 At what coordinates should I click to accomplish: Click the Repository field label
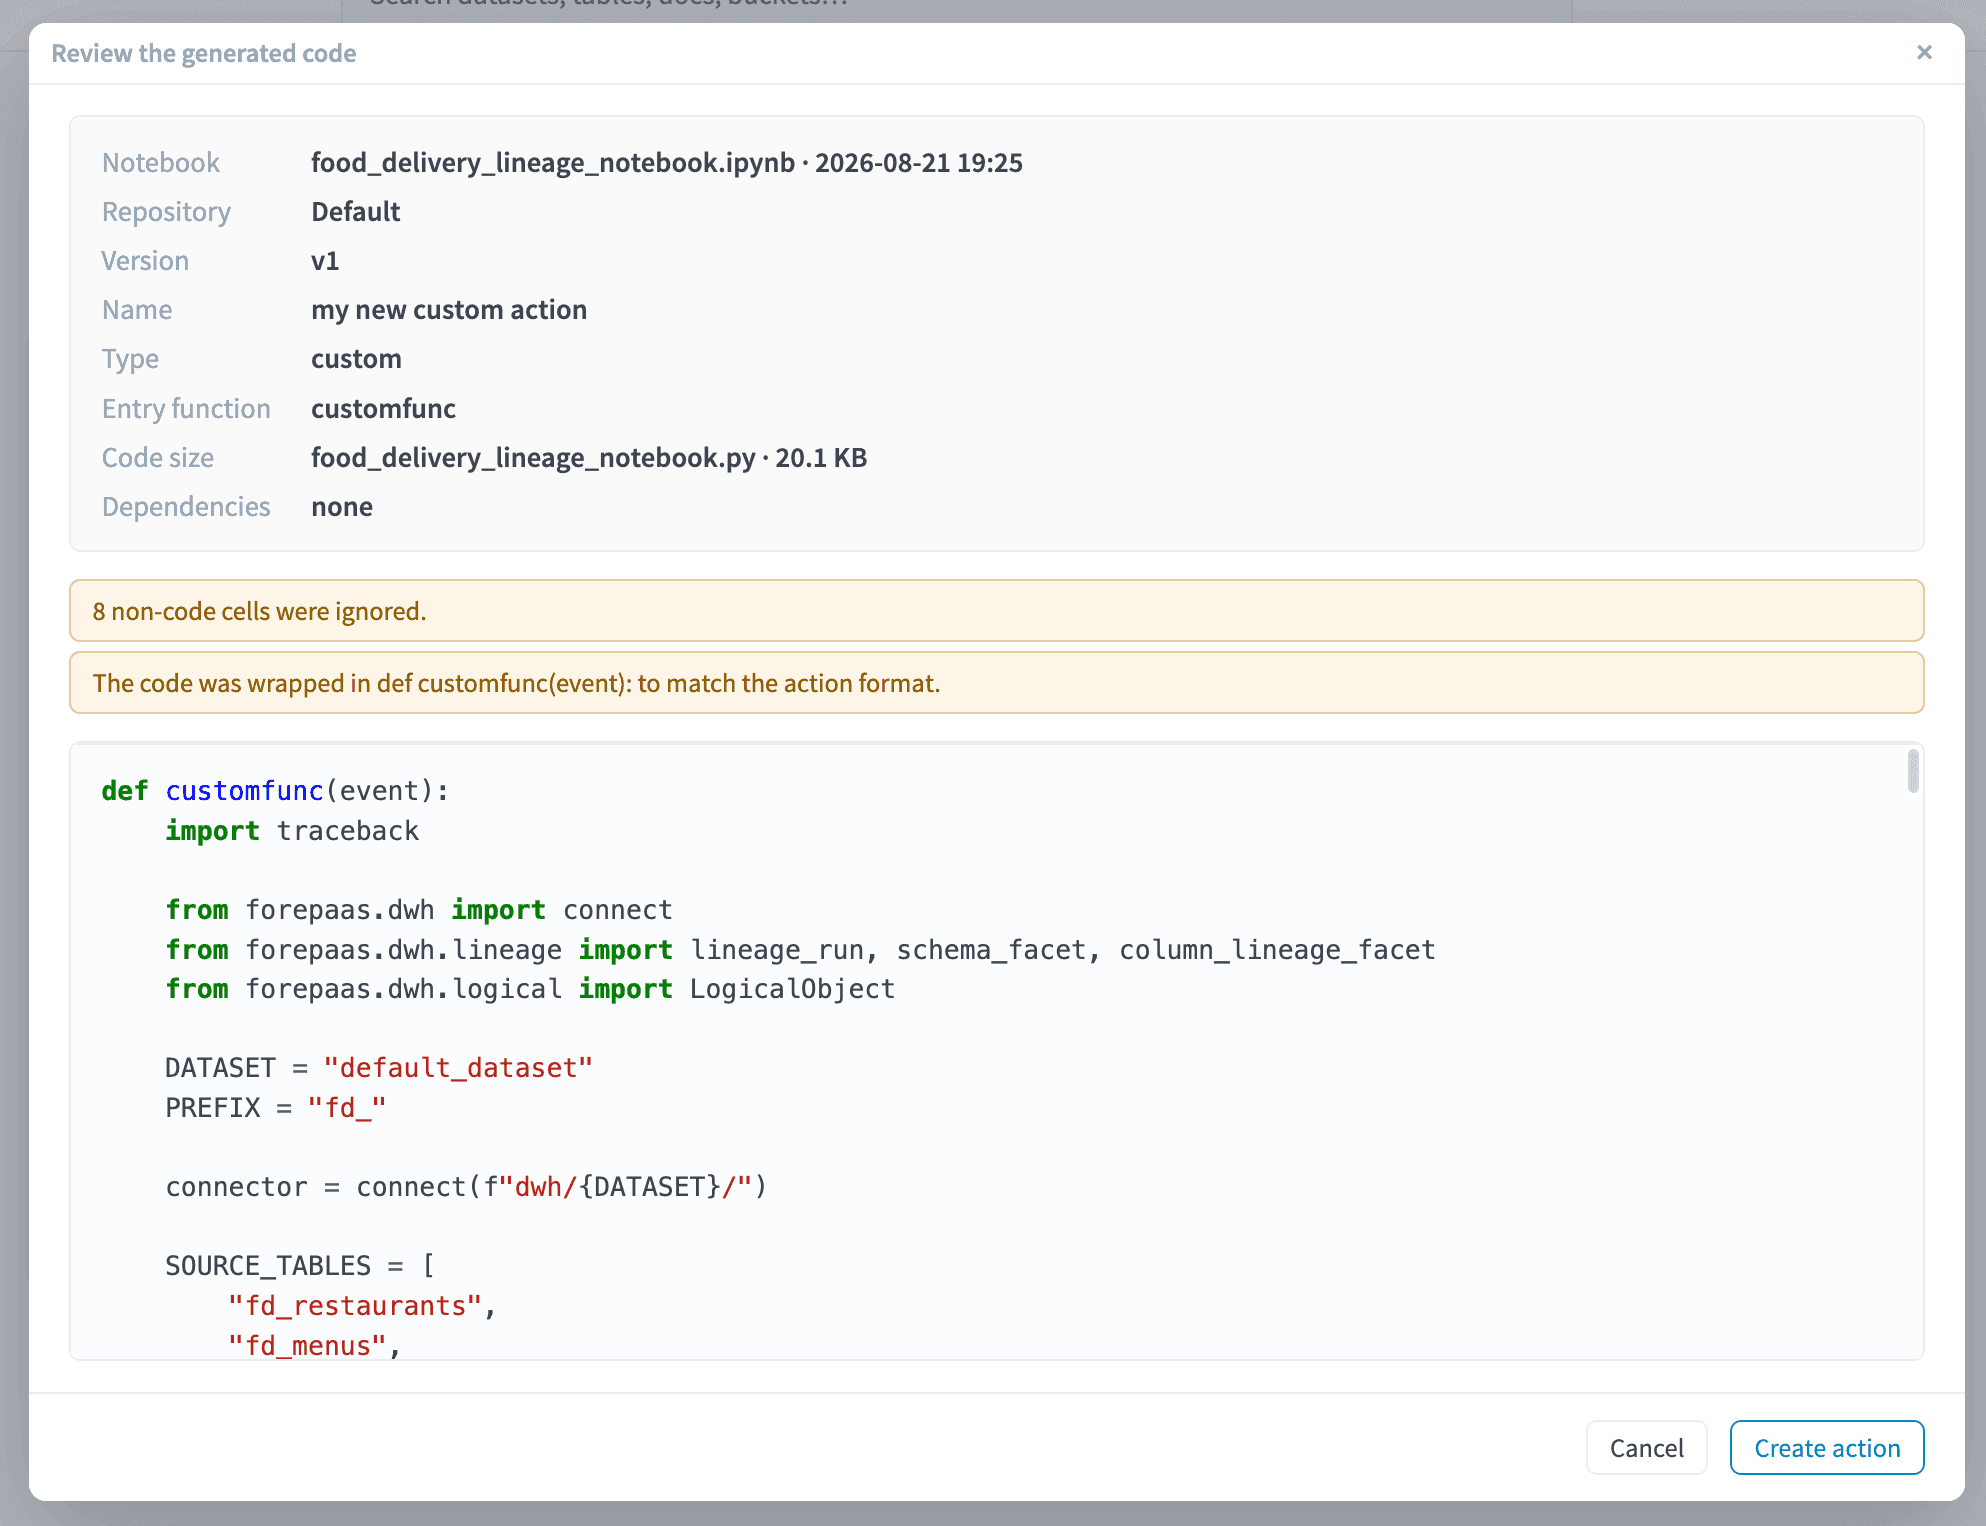click(166, 211)
